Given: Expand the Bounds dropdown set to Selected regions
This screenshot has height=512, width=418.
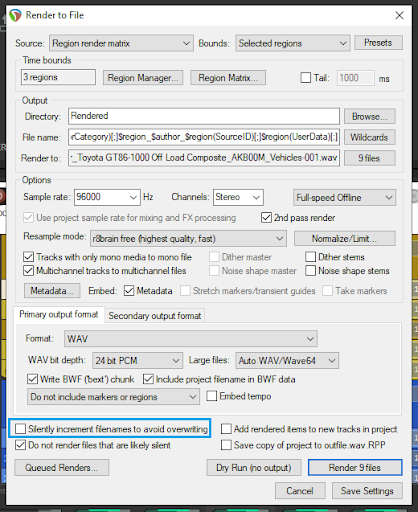Looking at the screenshot, I should pos(293,43).
